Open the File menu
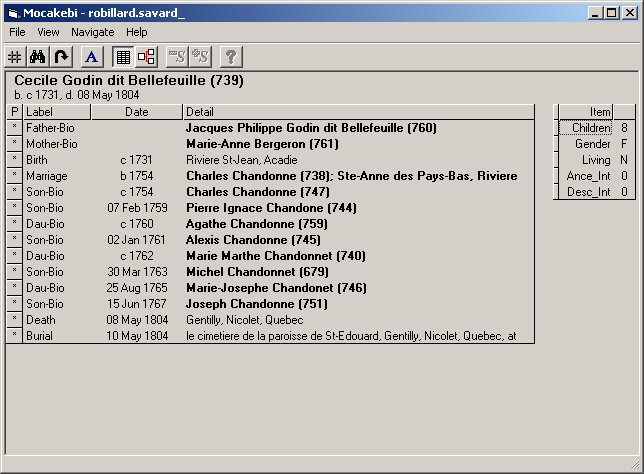The width and height of the screenshot is (644, 474). point(17,32)
